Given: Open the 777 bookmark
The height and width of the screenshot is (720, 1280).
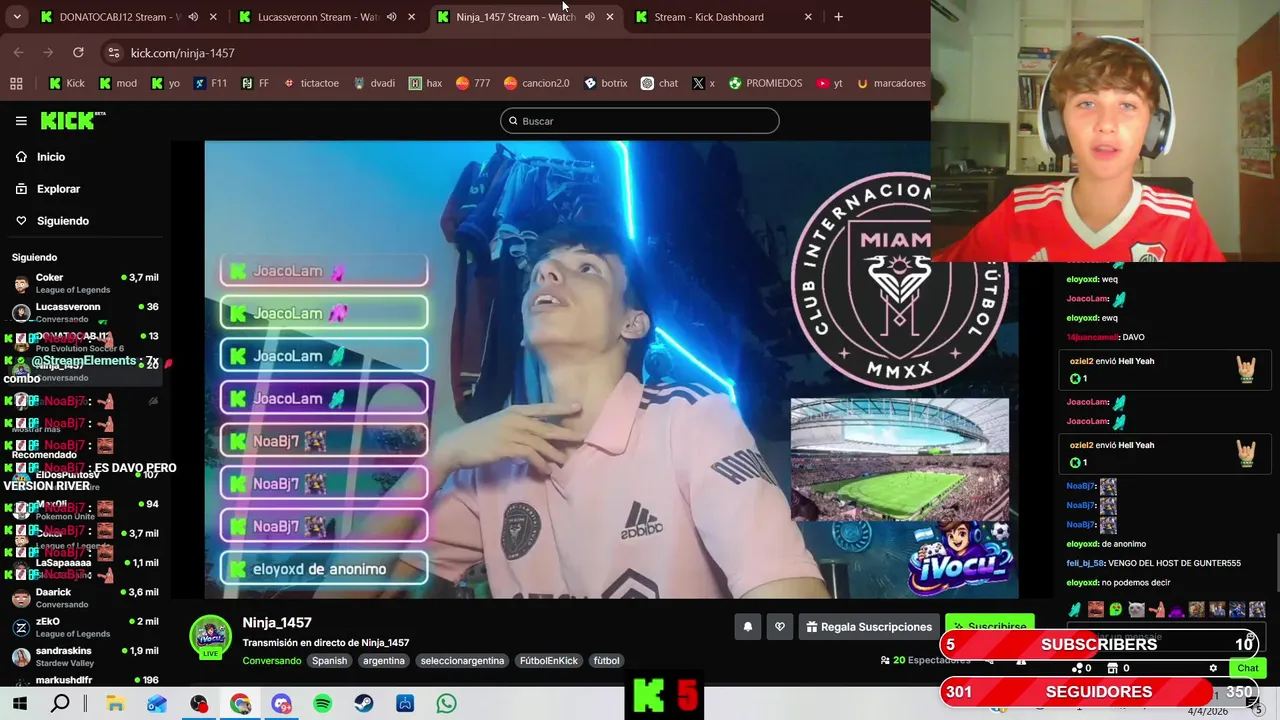Looking at the screenshot, I should tap(473, 83).
